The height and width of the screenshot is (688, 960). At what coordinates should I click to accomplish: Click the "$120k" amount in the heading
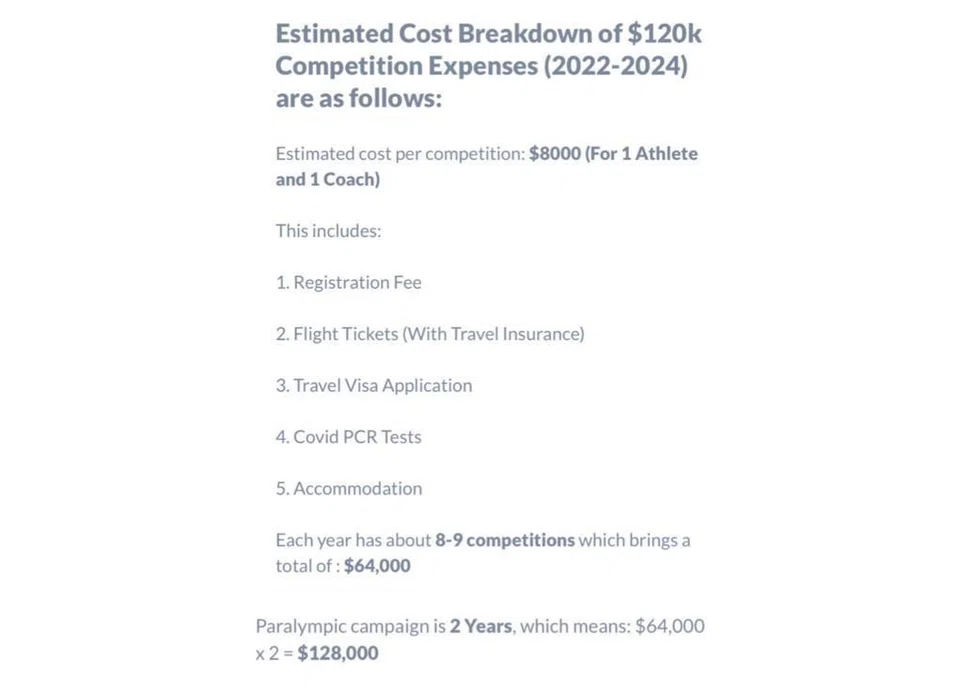pos(665,33)
